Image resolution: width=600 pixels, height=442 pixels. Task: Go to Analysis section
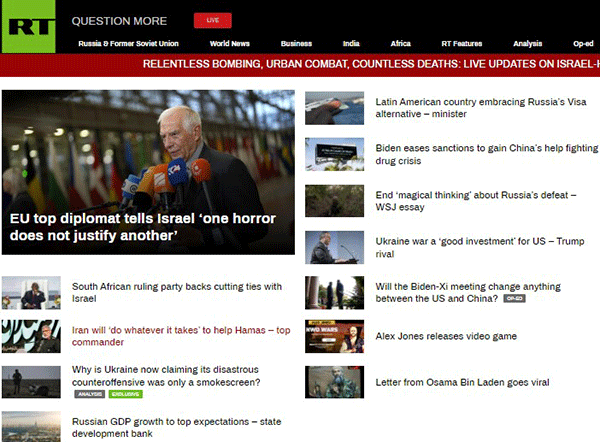point(528,44)
